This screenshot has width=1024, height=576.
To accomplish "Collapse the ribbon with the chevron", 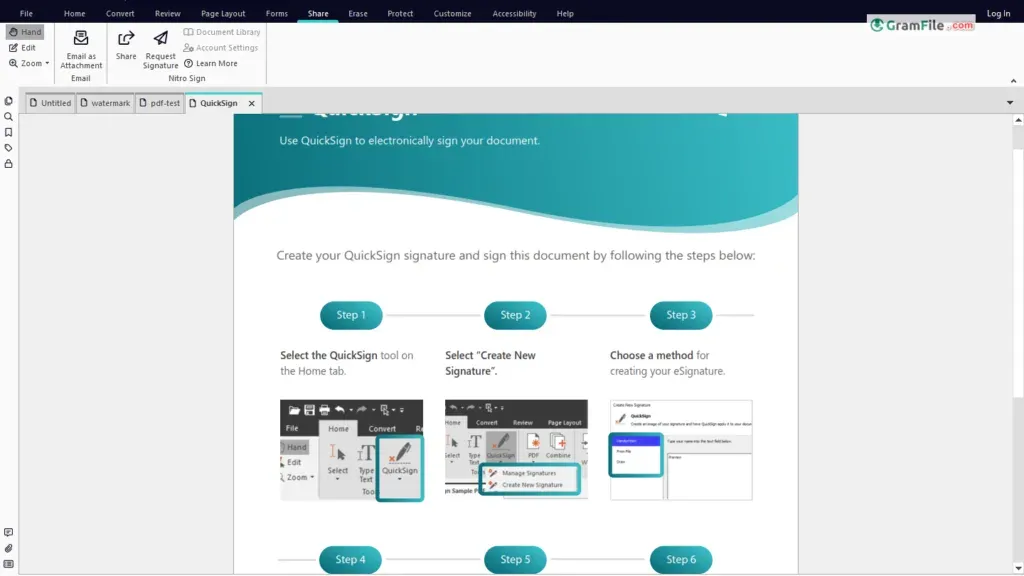I will (1014, 81).
